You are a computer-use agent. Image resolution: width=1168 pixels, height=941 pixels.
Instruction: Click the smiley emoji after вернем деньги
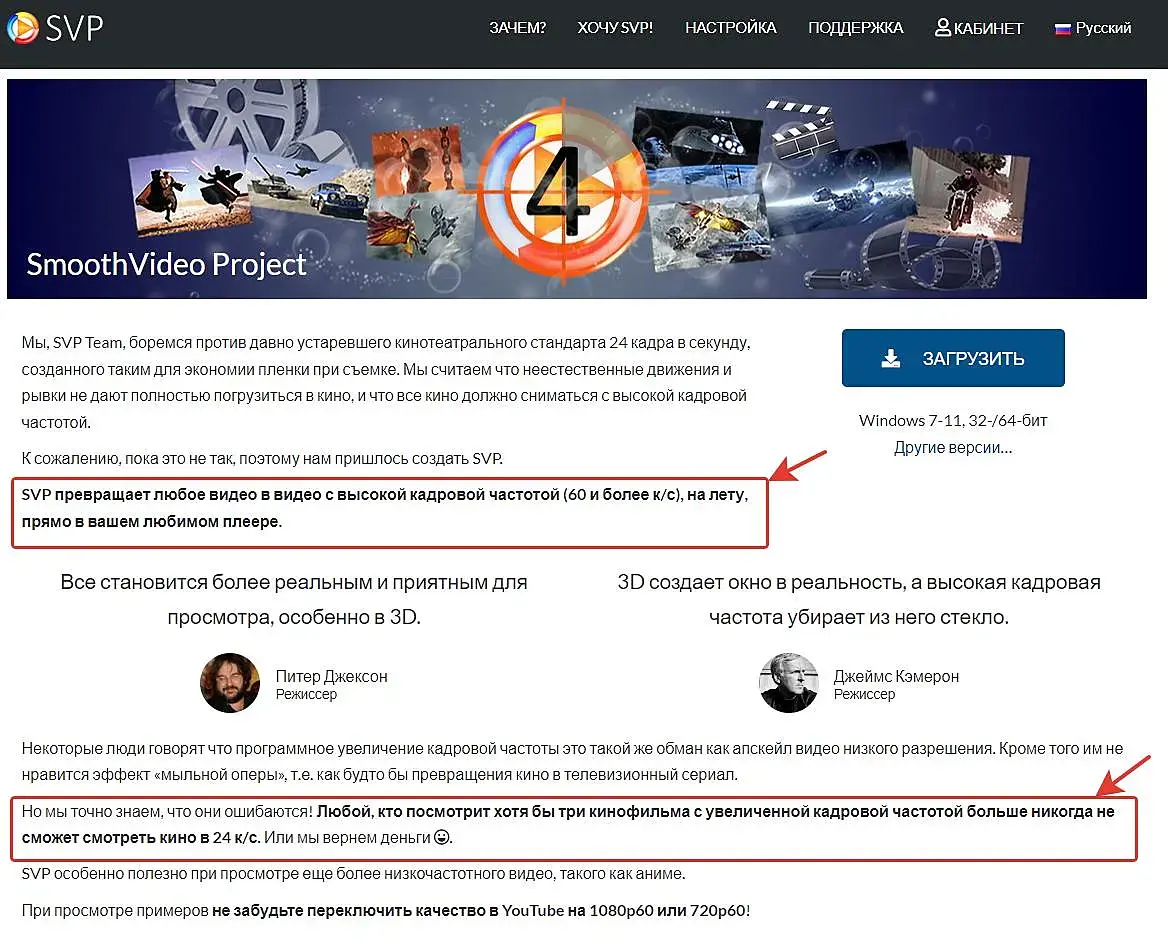(442, 837)
